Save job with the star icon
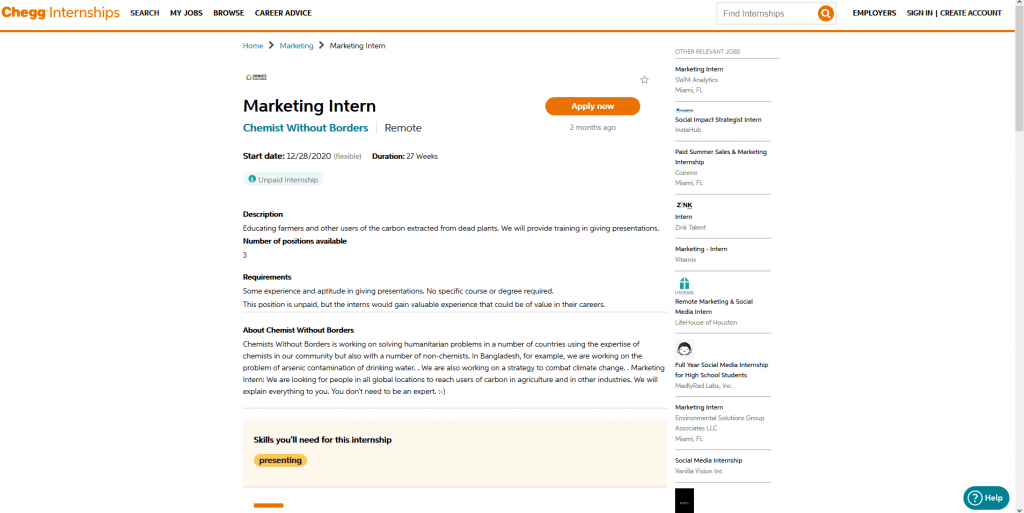This screenshot has height=513, width=1024. tap(644, 80)
